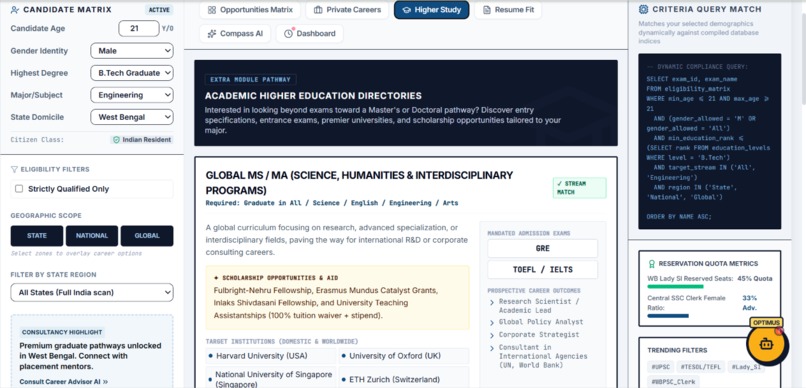The image size is (806, 388).
Task: Toggle the STATE geographic scope button
Action: click(37, 236)
